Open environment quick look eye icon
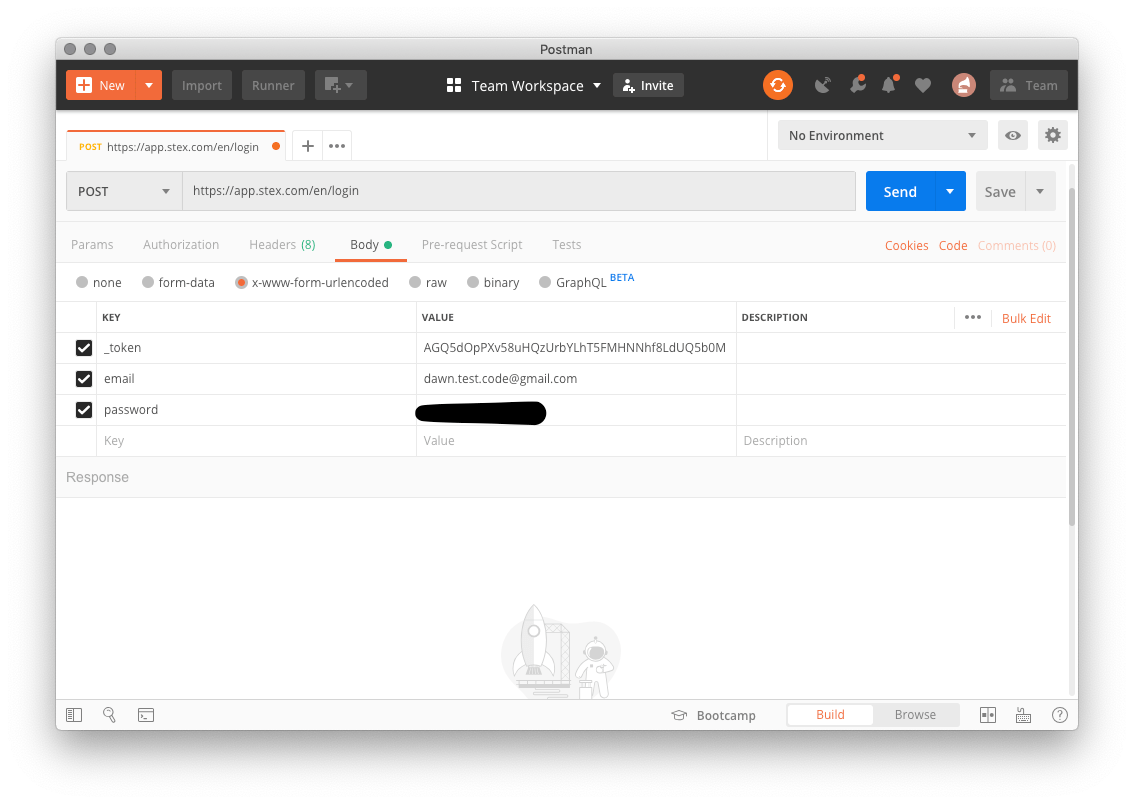The height and width of the screenshot is (804, 1134). coord(1012,135)
